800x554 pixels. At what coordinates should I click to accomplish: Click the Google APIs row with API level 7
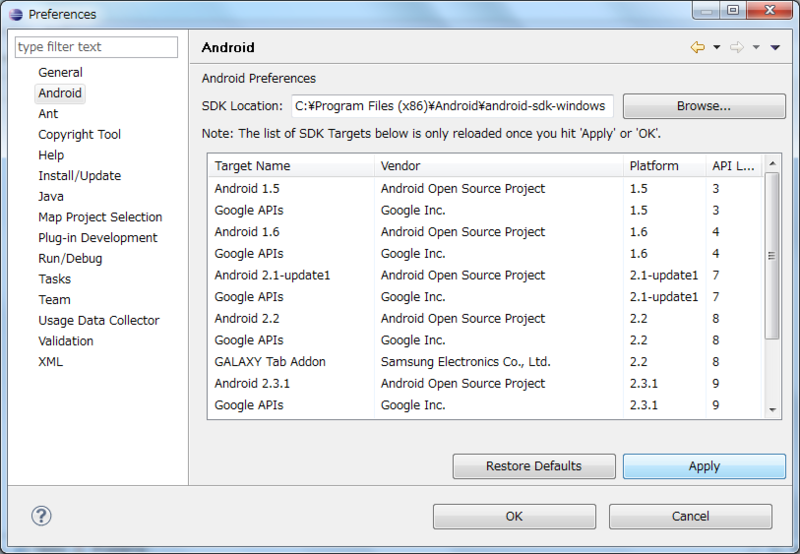(485, 297)
